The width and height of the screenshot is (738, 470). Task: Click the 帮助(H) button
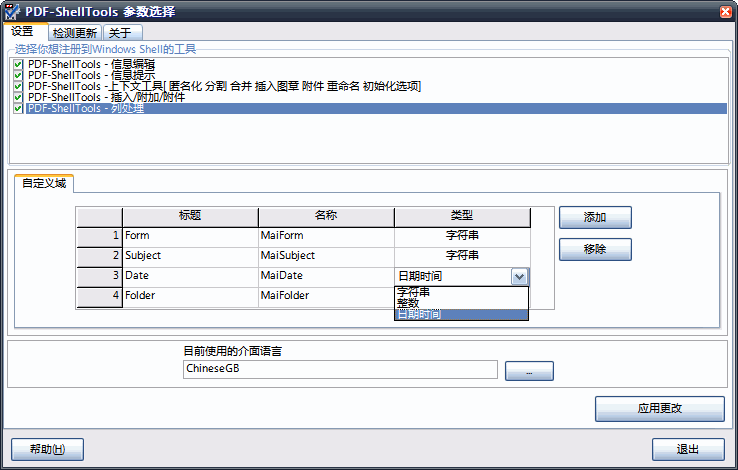click(x=47, y=449)
